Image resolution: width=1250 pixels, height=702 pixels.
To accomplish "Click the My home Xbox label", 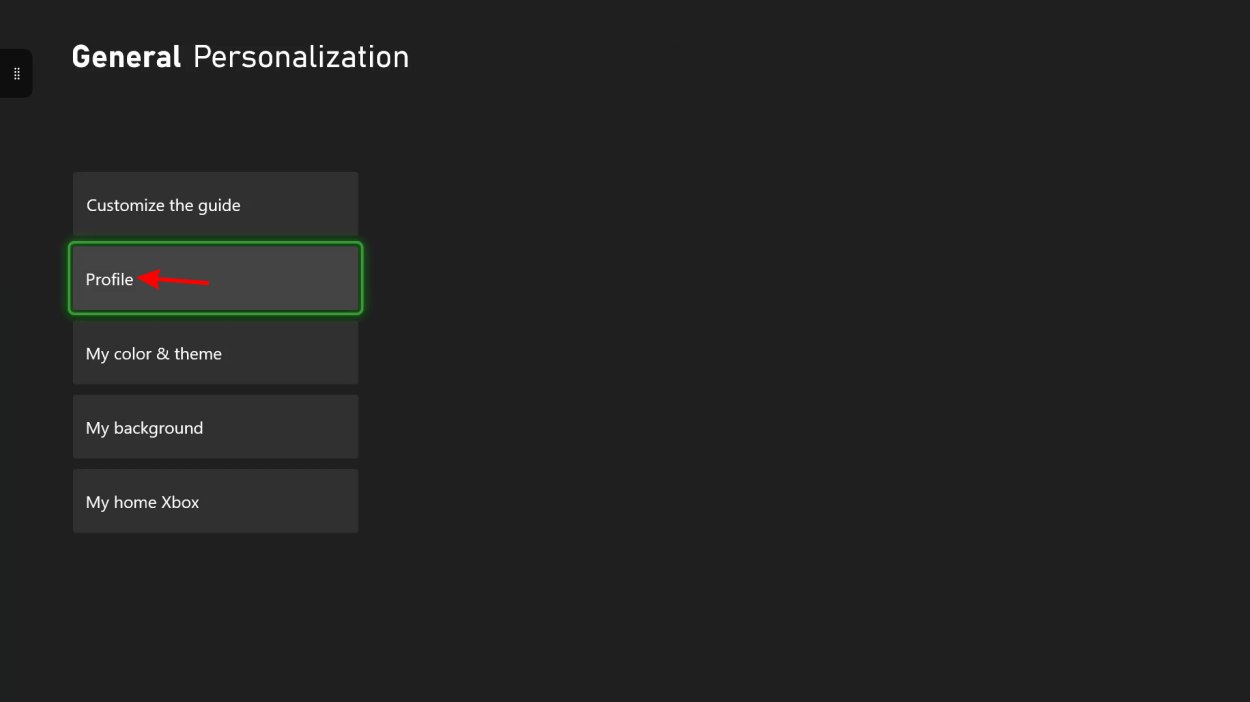I will 142,502.
